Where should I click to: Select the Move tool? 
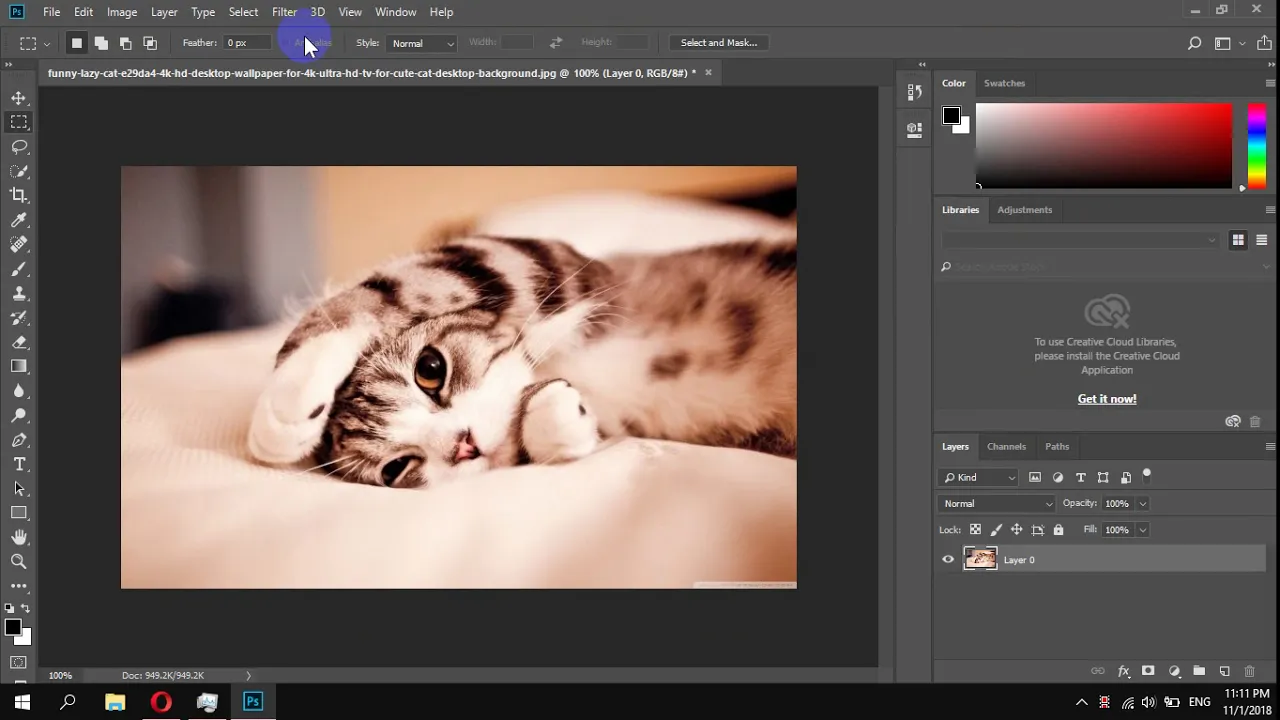[x=19, y=98]
